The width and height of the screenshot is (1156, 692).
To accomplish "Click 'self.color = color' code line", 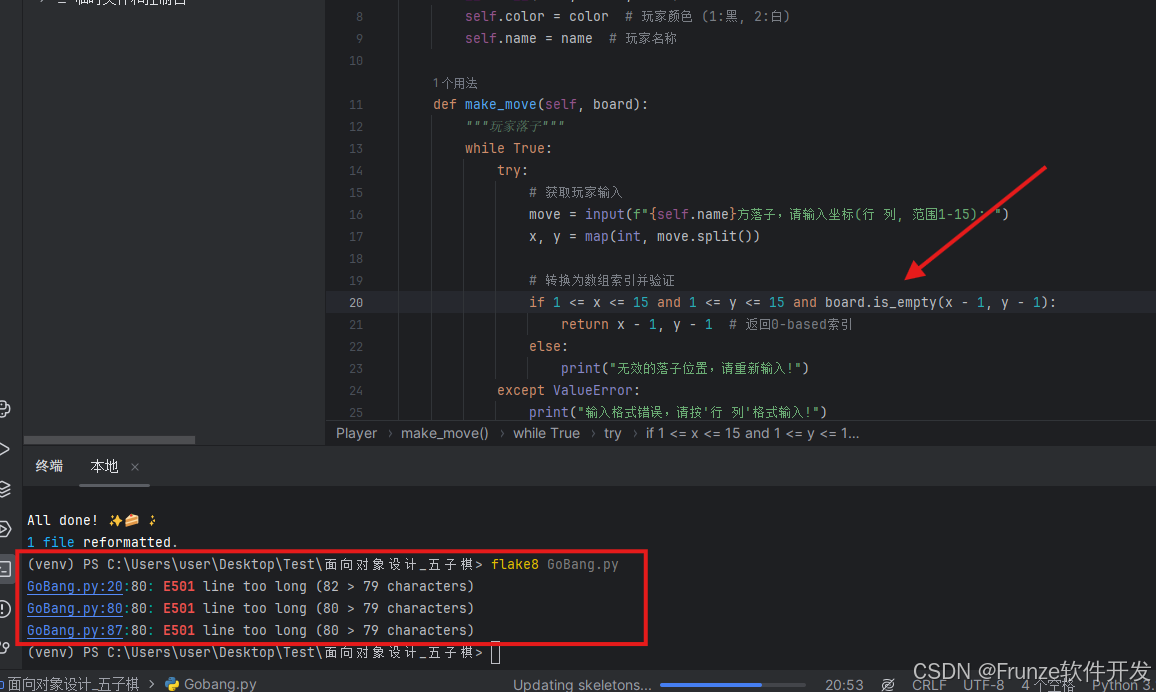I will pos(537,16).
